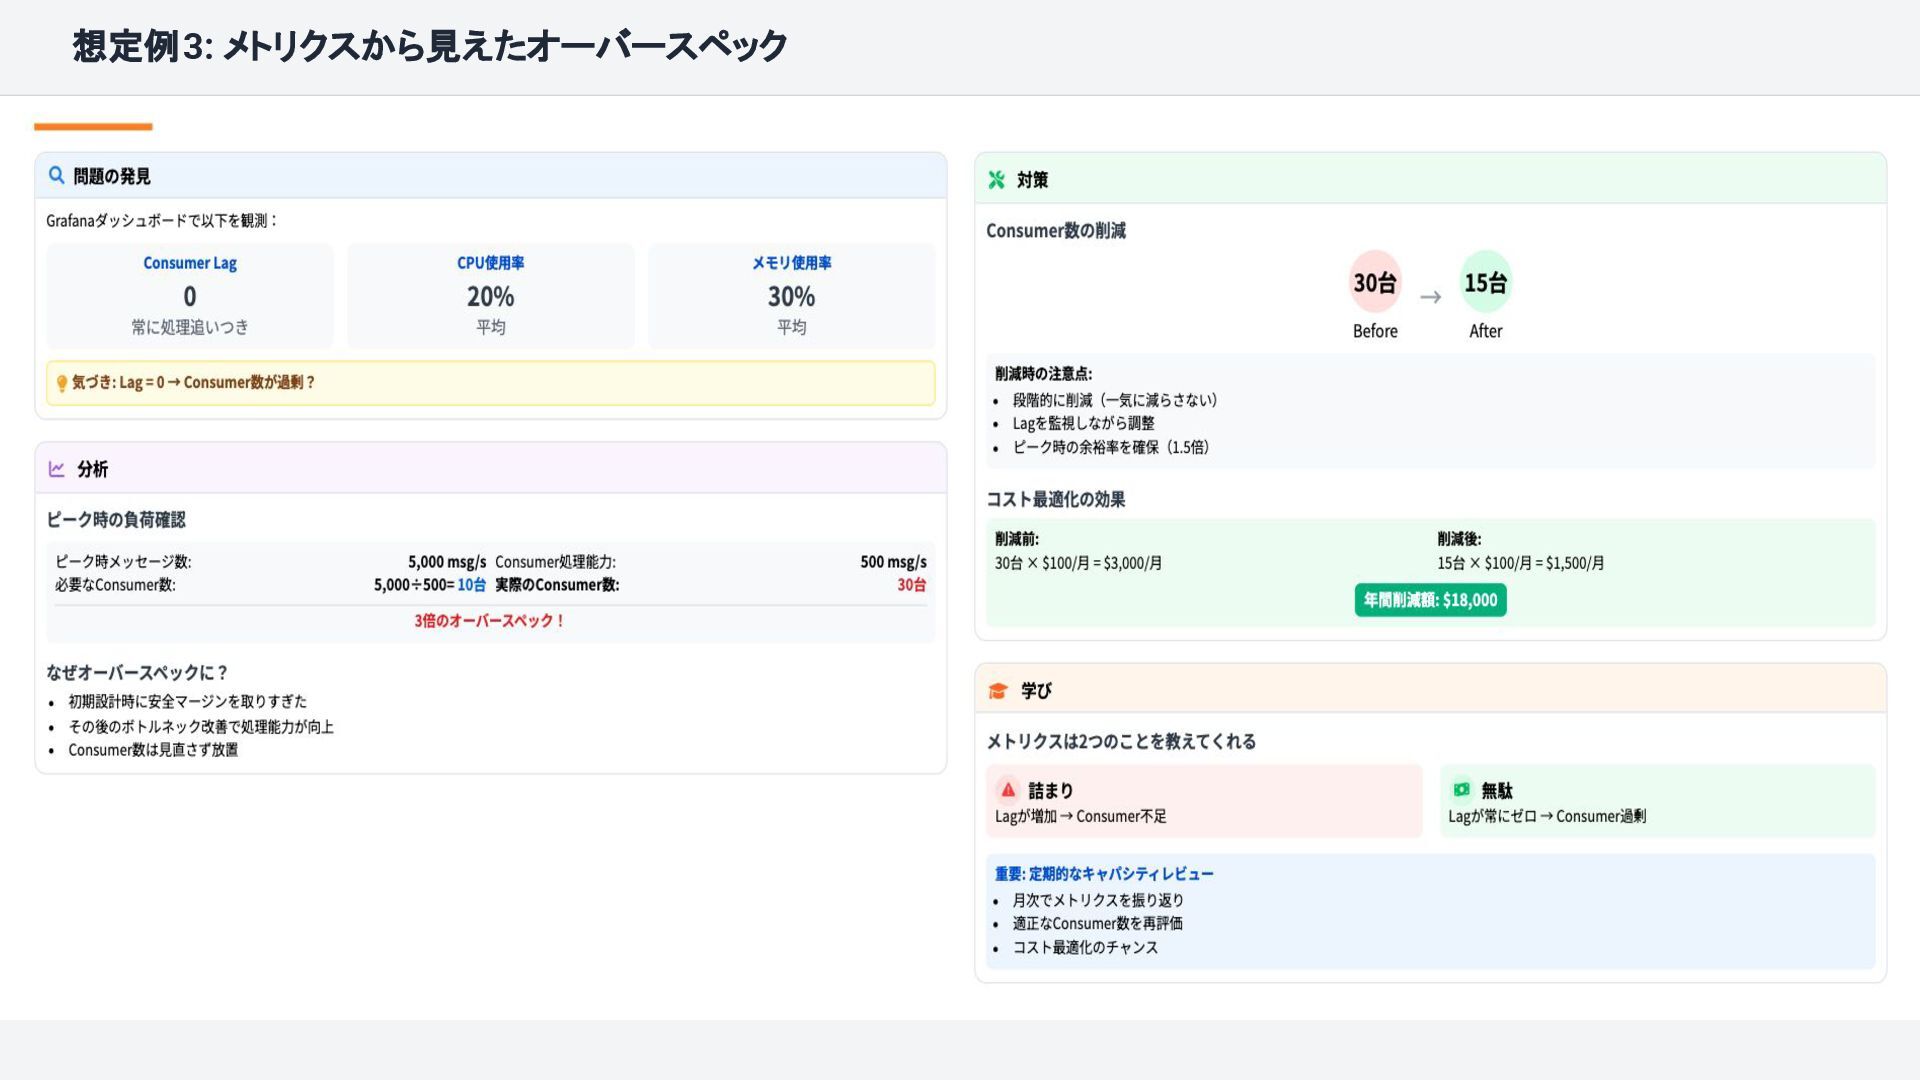Click the arrow between 30台 and 15台

tap(1430, 297)
